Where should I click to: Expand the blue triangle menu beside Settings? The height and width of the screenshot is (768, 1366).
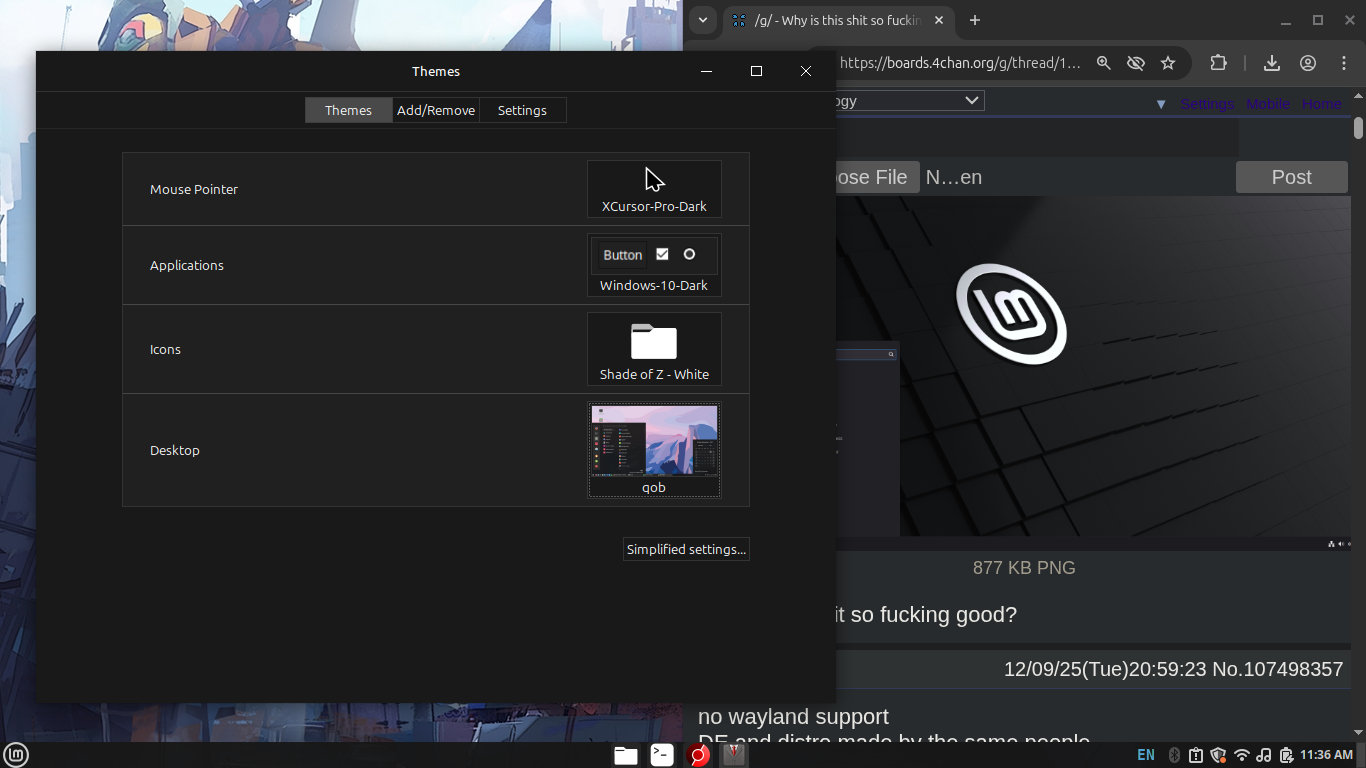[x=1161, y=104]
